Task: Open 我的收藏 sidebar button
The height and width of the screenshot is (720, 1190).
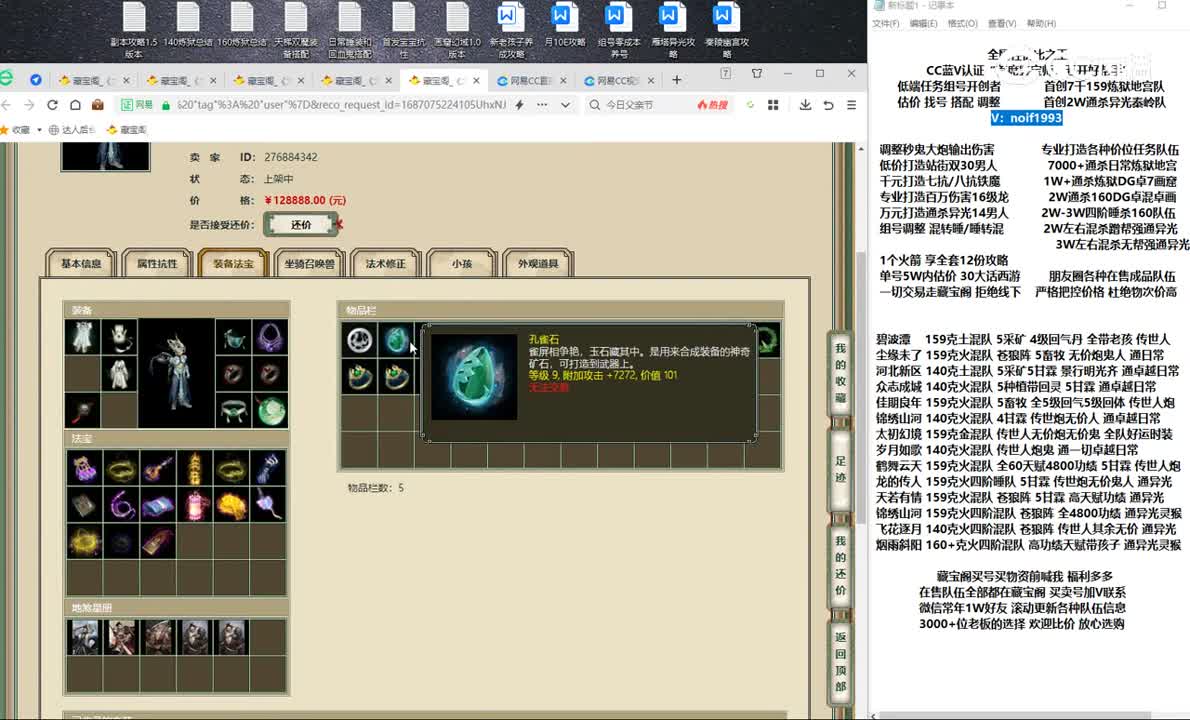Action: [840, 372]
